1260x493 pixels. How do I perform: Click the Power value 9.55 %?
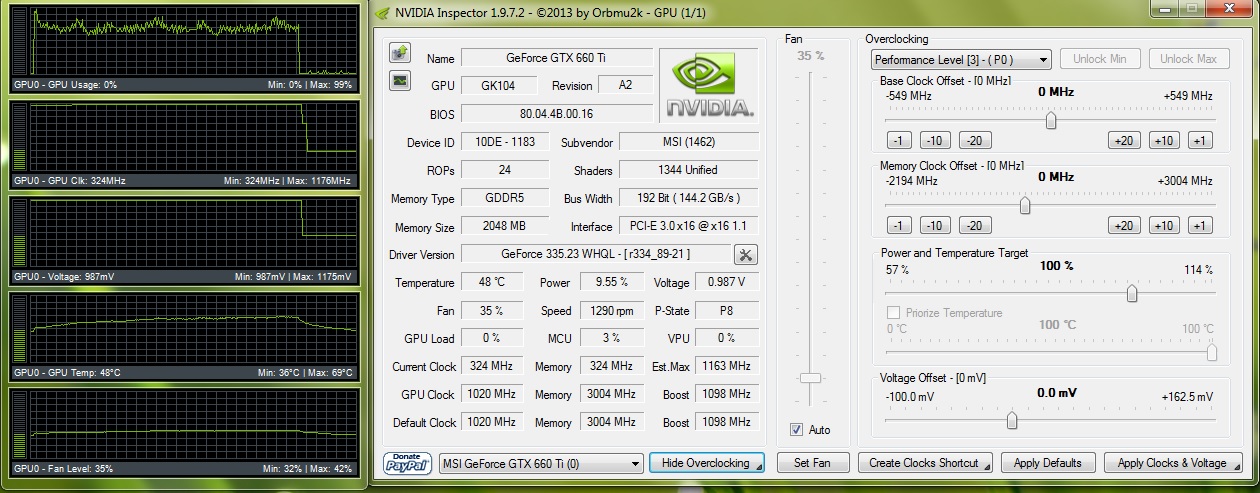point(611,282)
